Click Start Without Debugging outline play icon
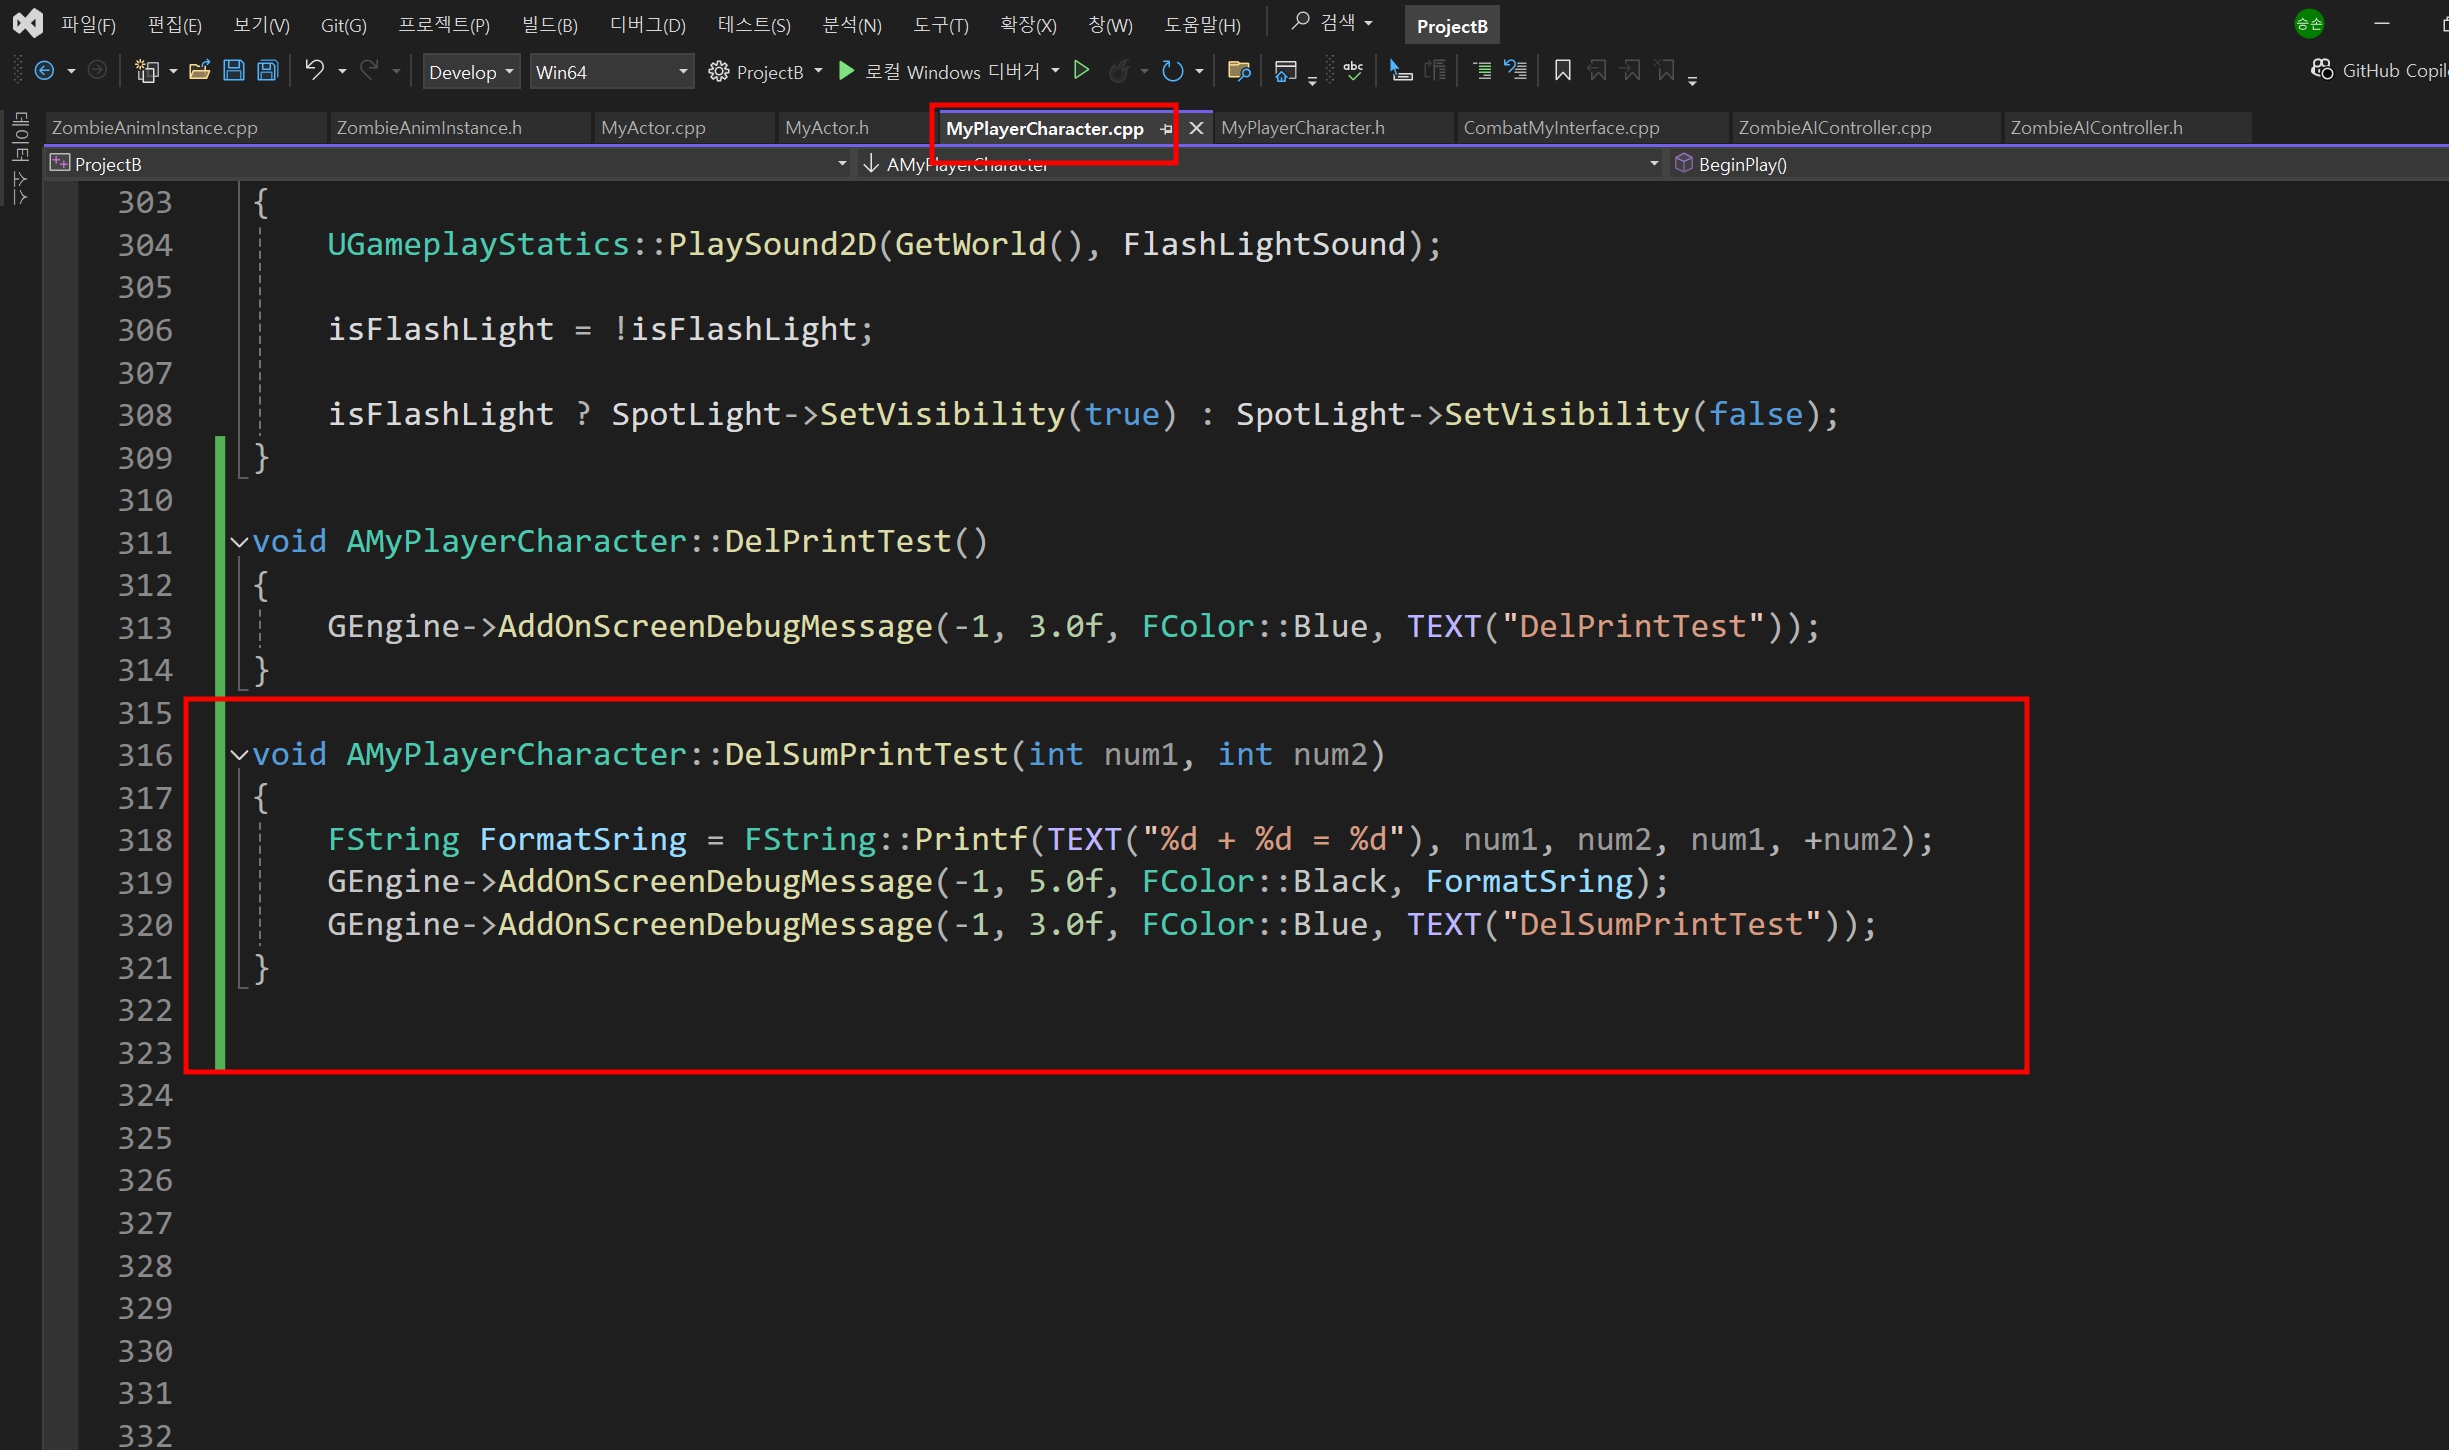This screenshot has width=2449, height=1450. (x=1082, y=71)
